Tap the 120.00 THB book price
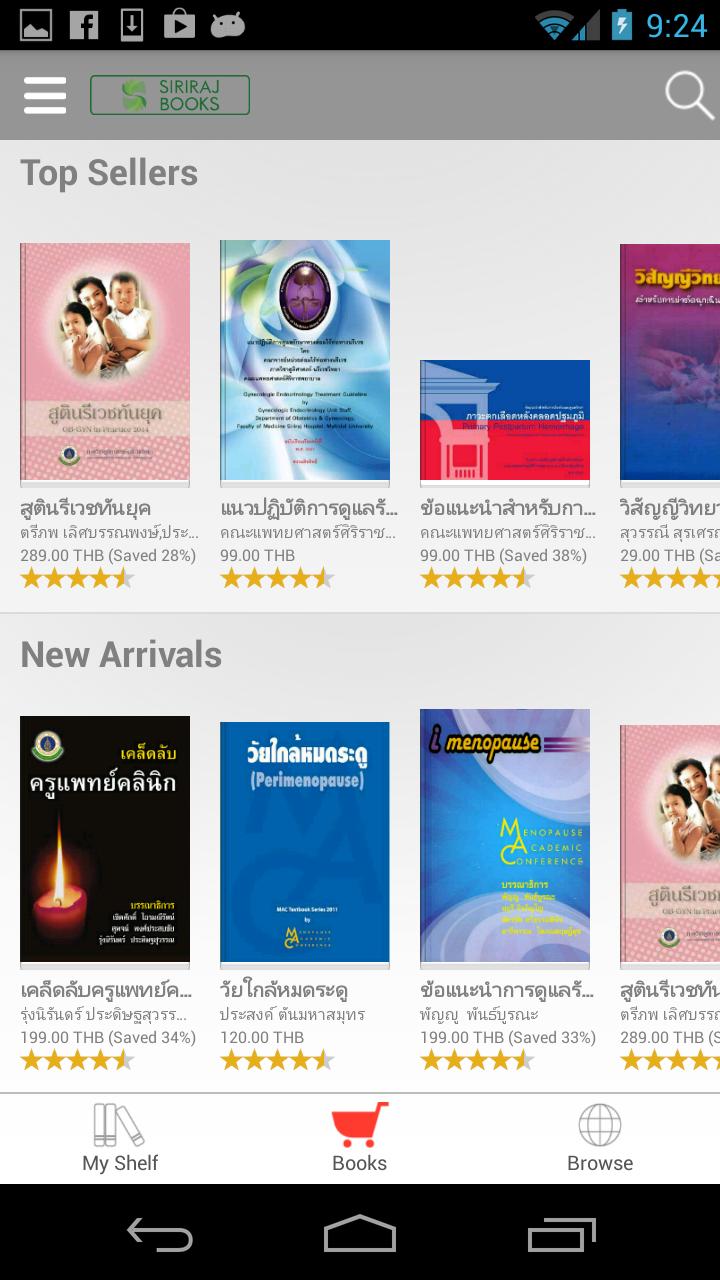Image resolution: width=720 pixels, height=1280 pixels. click(x=262, y=1037)
